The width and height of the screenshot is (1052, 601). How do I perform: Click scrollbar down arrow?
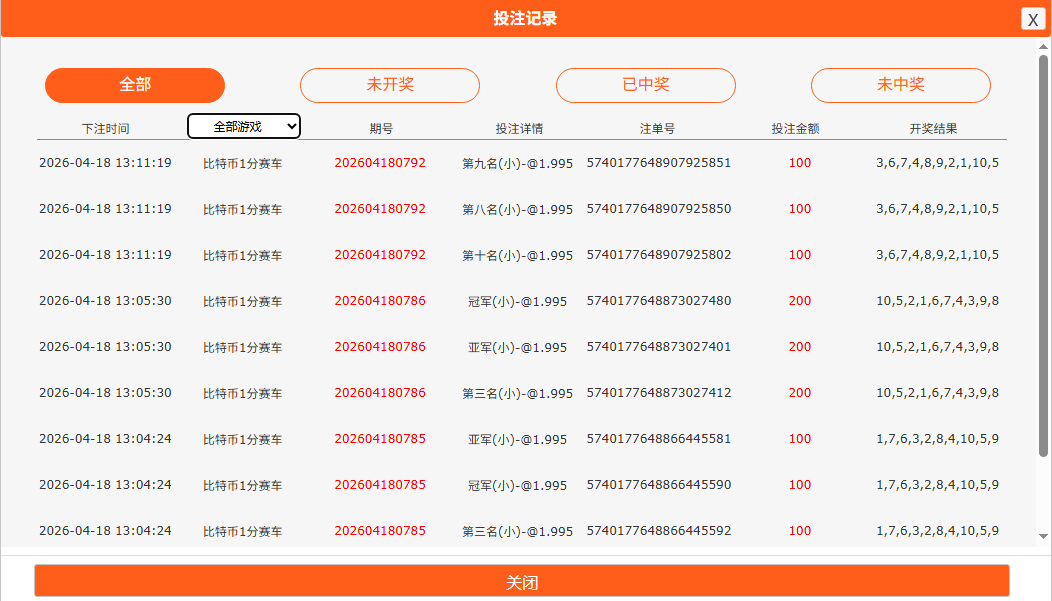point(1044,537)
